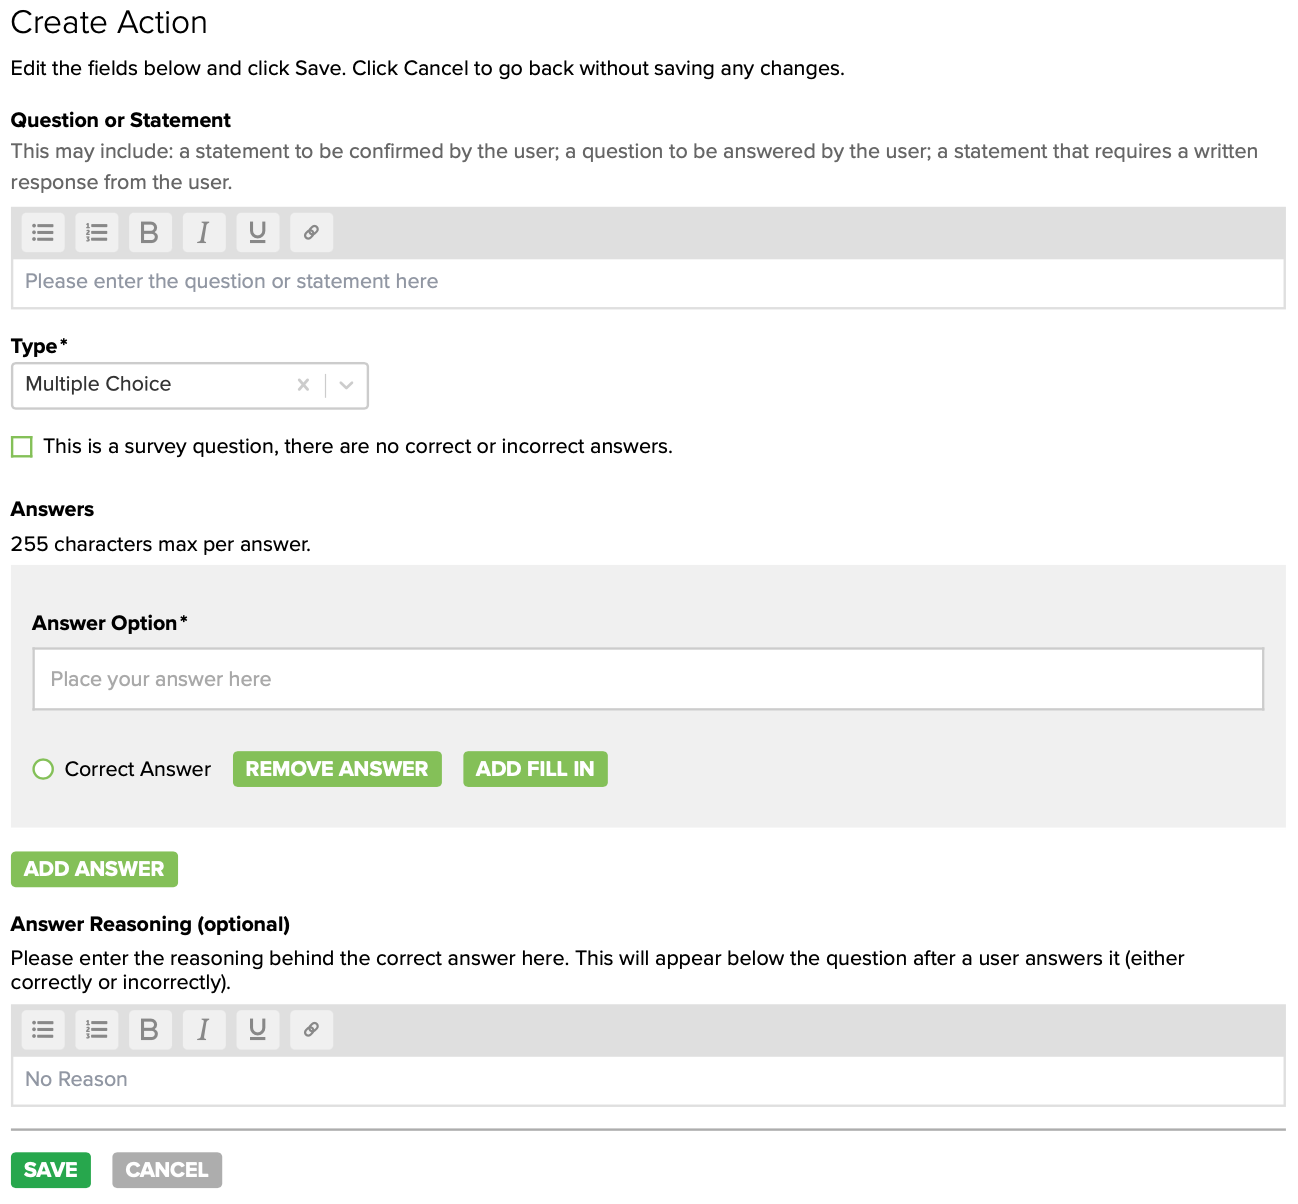Save the action
Screen dimensions: 1298x1204
tap(51, 1170)
